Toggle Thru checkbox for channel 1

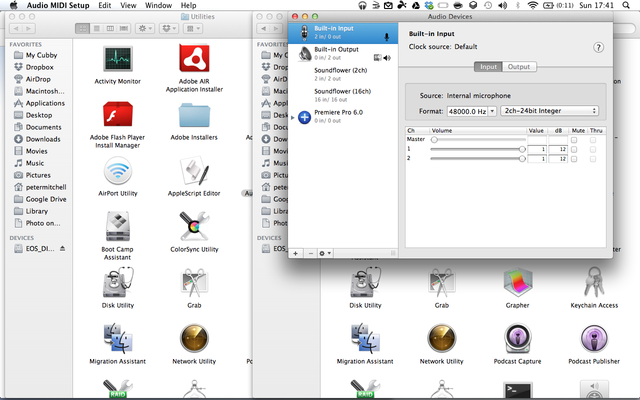click(593, 149)
